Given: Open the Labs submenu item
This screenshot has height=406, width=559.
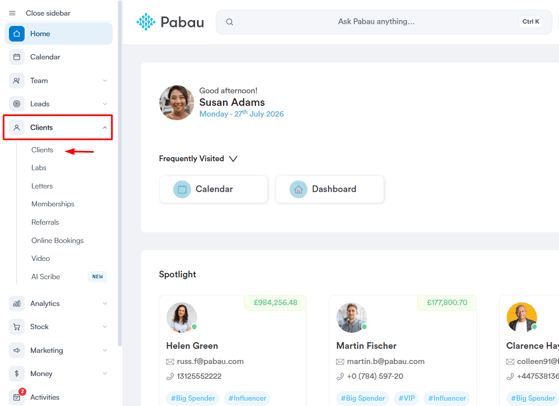Looking at the screenshot, I should click(39, 168).
